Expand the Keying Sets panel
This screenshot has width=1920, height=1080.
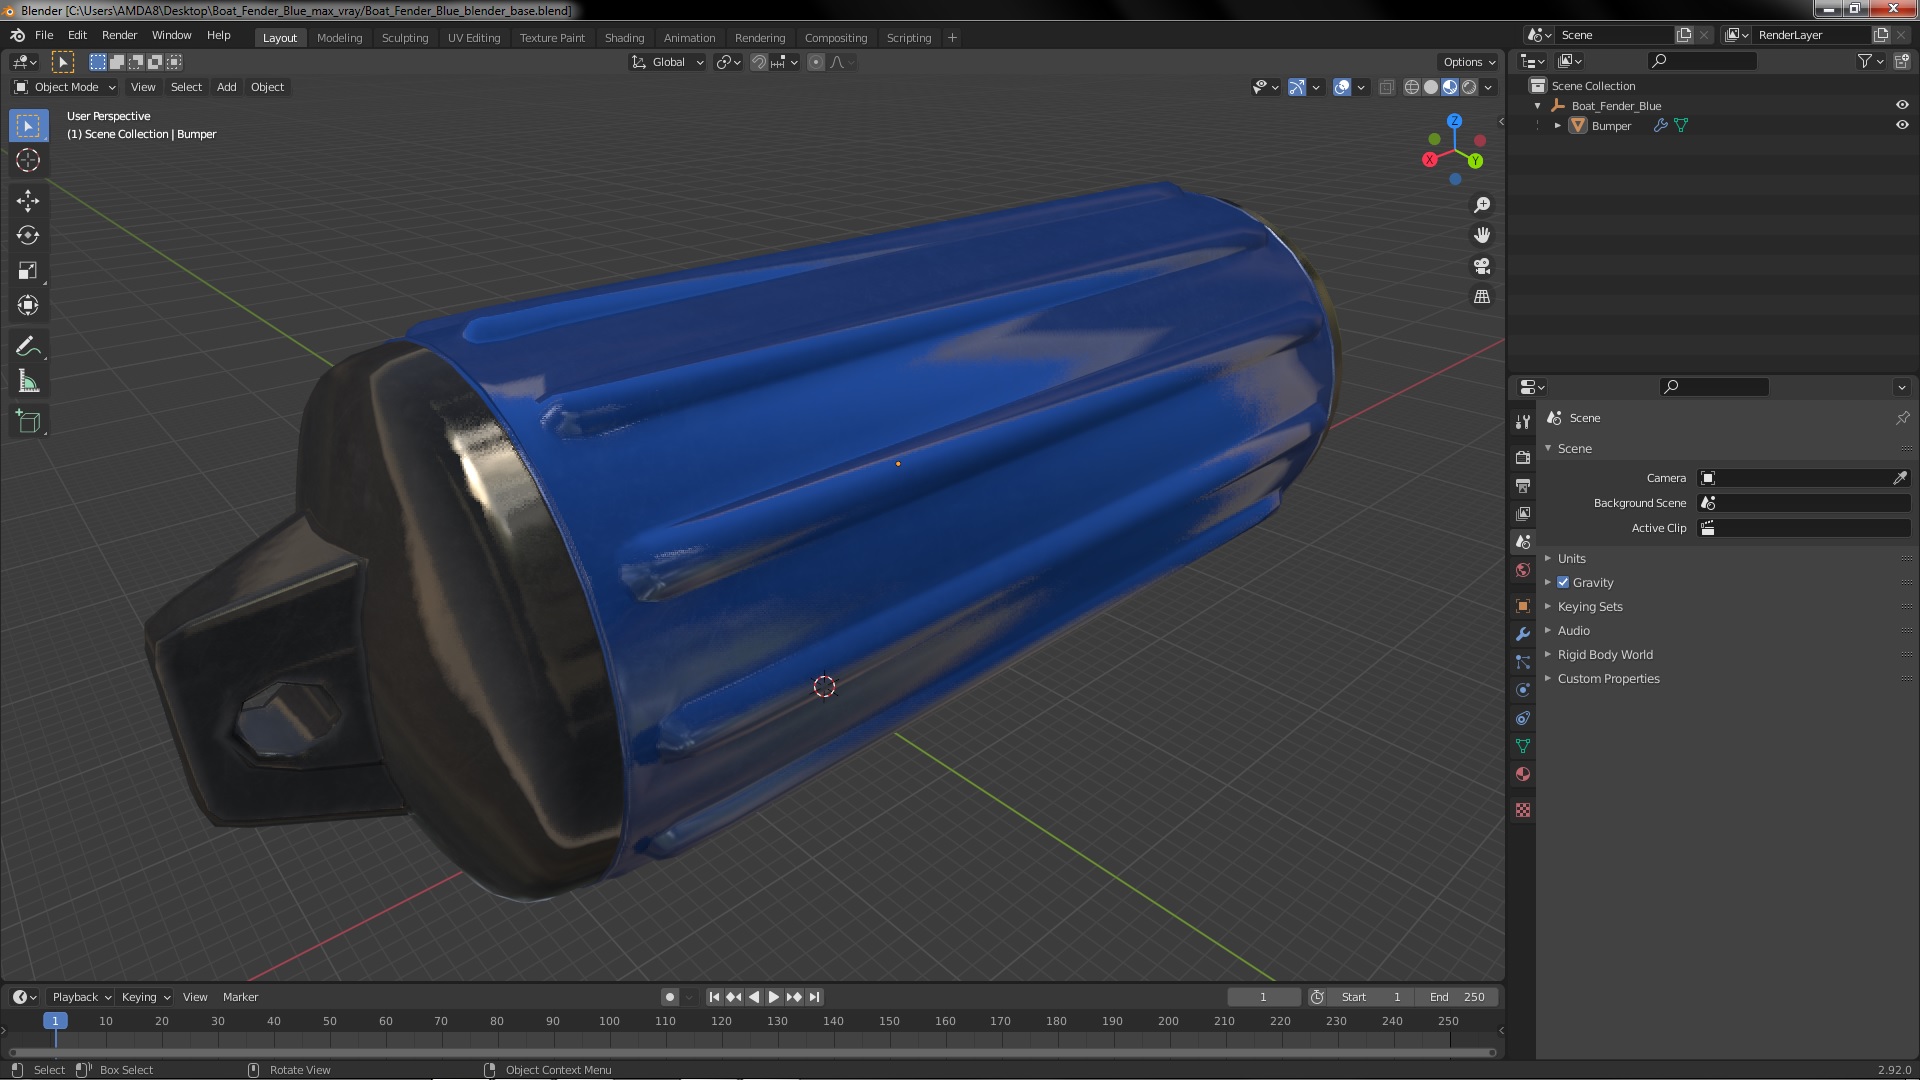(1590, 607)
